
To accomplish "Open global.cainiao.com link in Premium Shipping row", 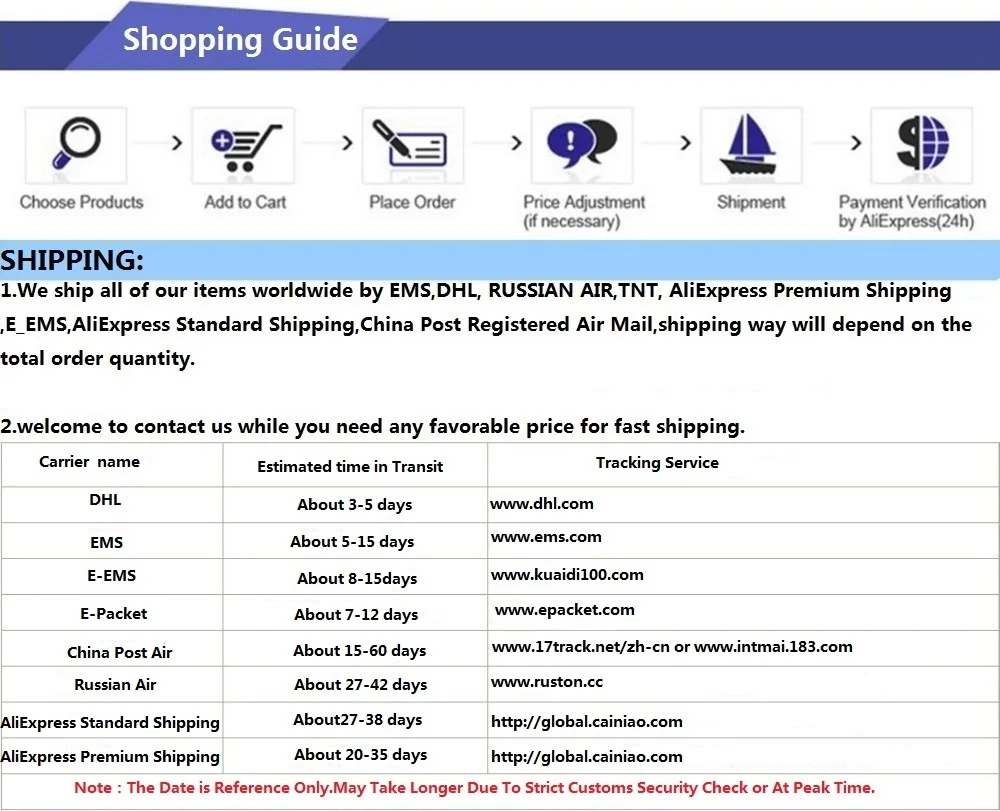I will [x=587, y=757].
